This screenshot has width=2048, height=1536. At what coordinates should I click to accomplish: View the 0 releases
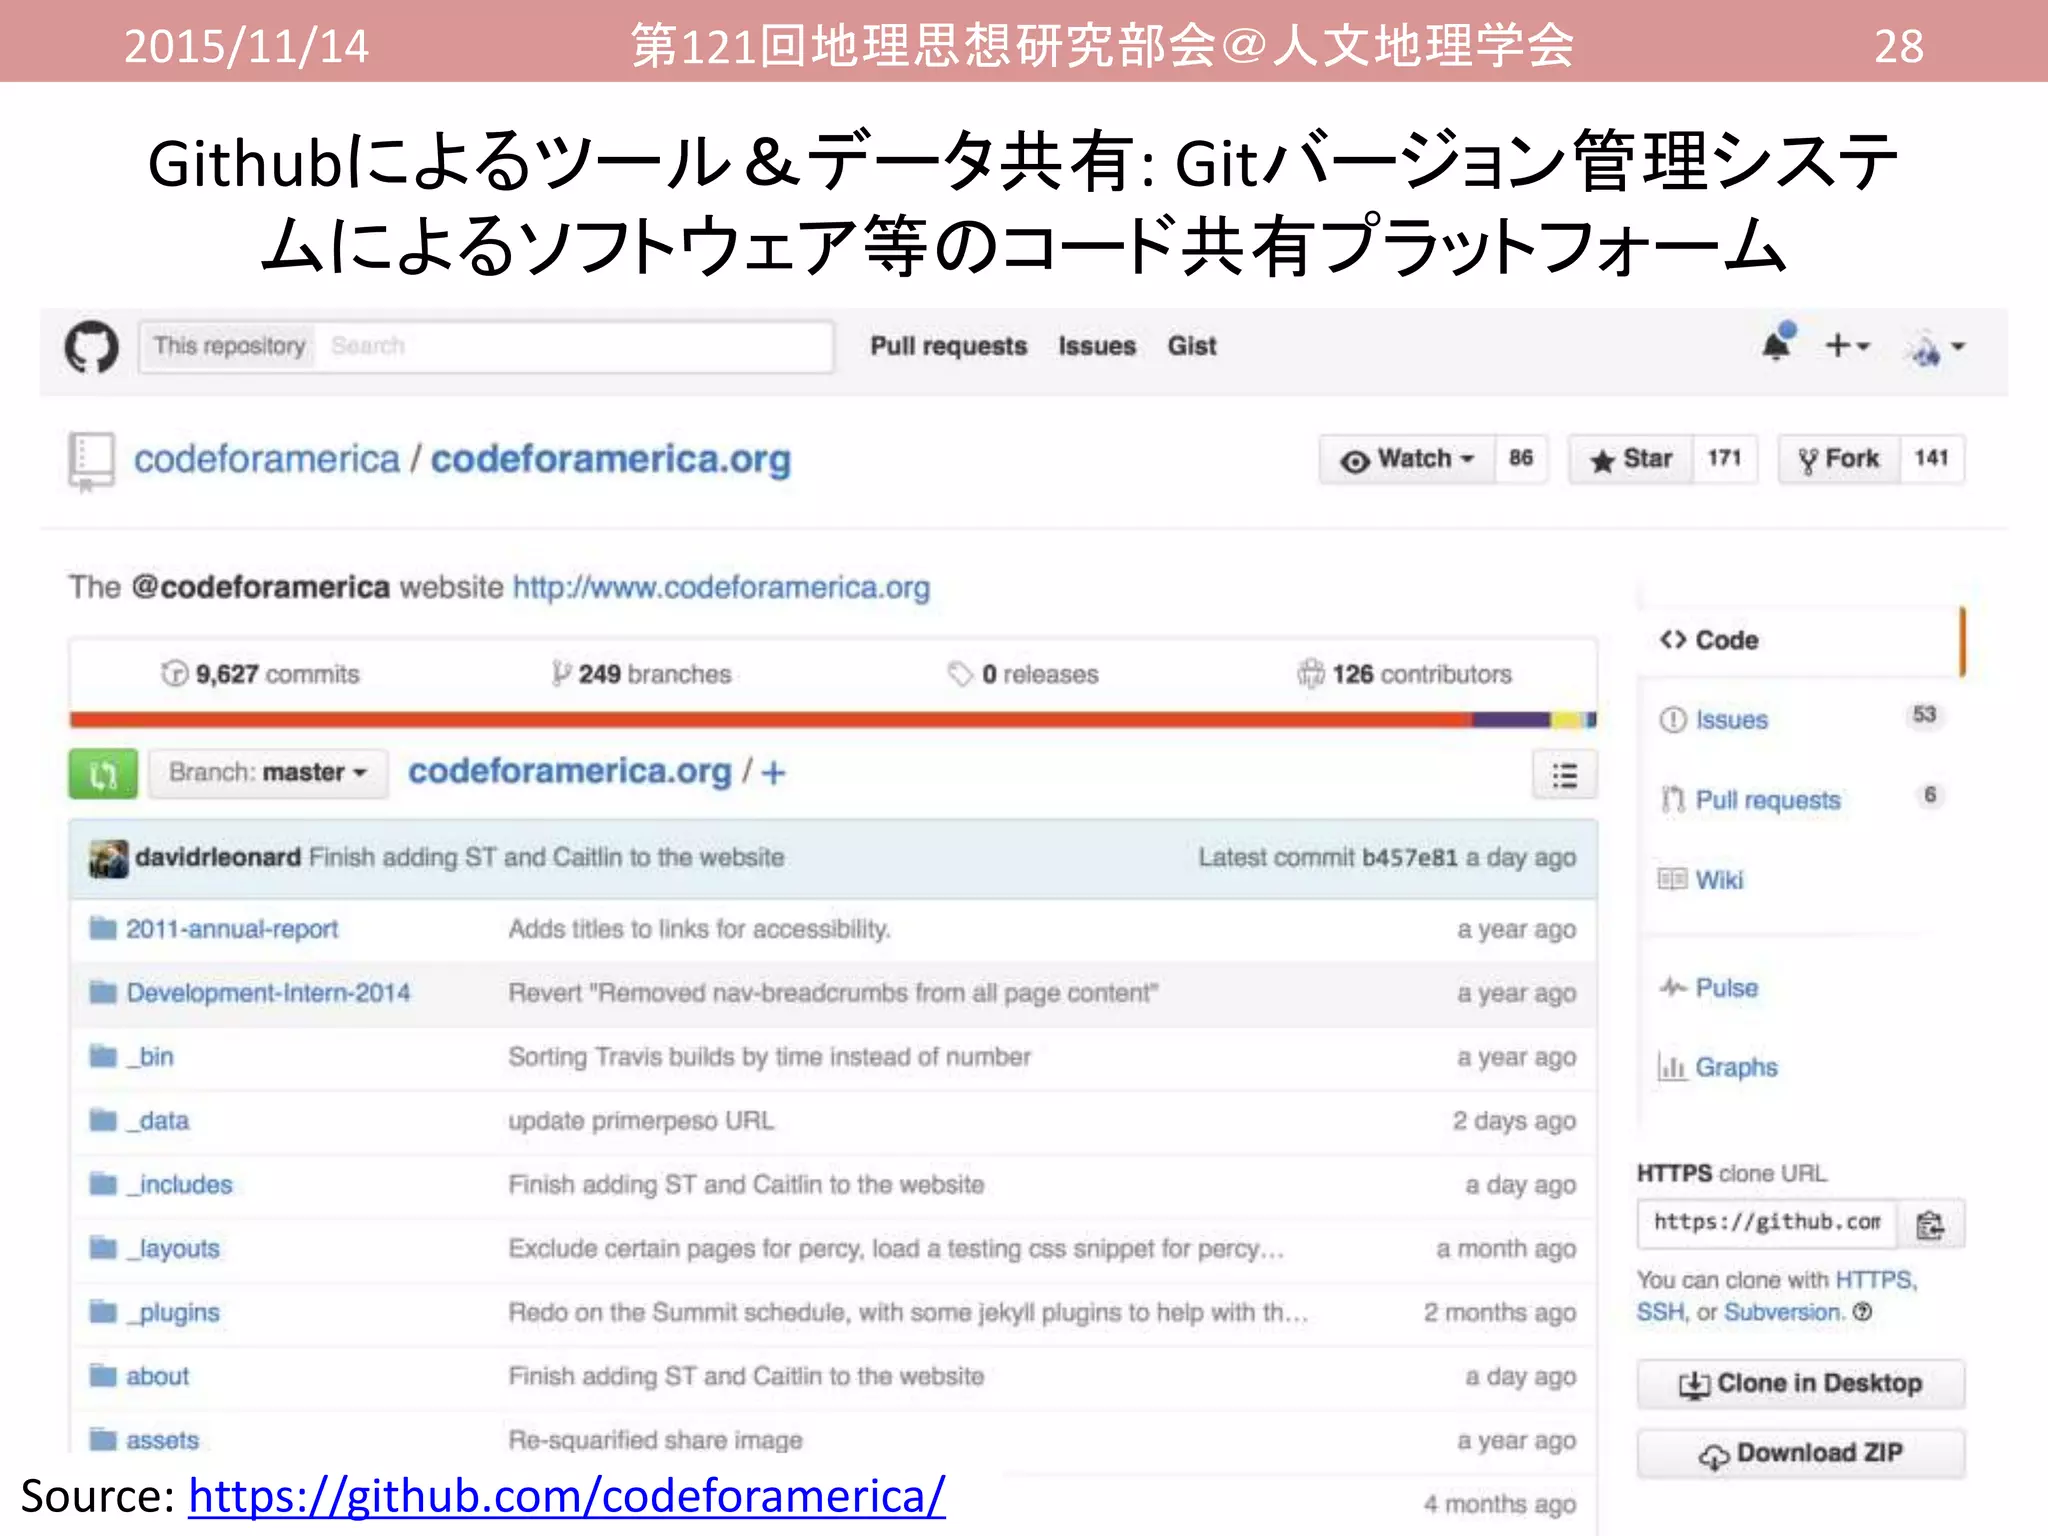[x=1023, y=674]
